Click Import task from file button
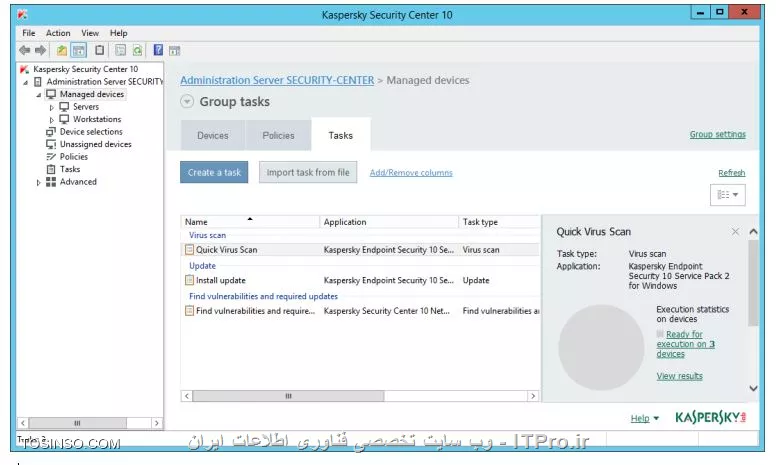Viewport: 776px width, 465px height. 308,172
